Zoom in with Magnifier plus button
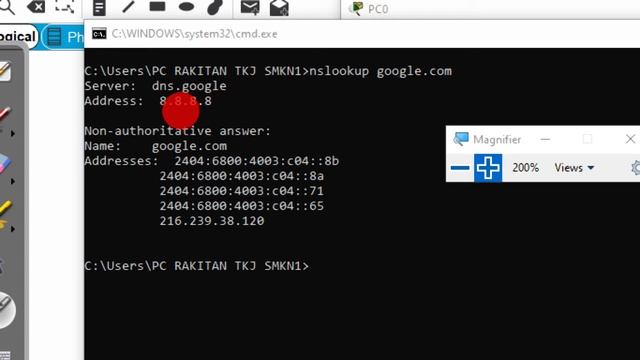The height and width of the screenshot is (360, 640). point(488,168)
